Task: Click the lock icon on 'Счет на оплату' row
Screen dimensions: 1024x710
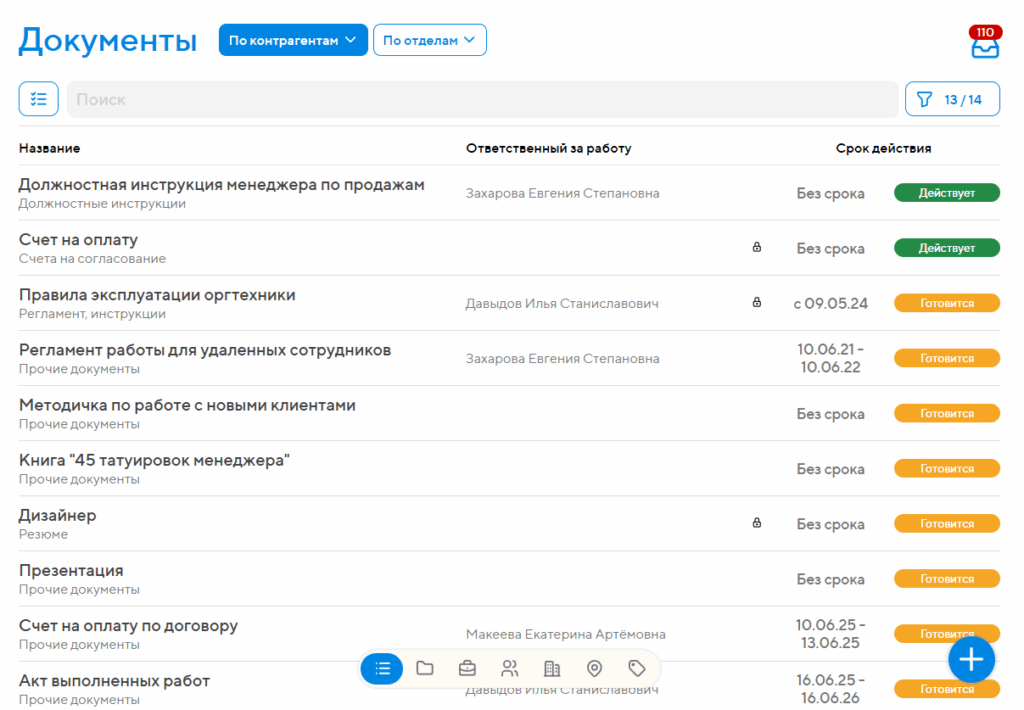Action: coord(757,247)
